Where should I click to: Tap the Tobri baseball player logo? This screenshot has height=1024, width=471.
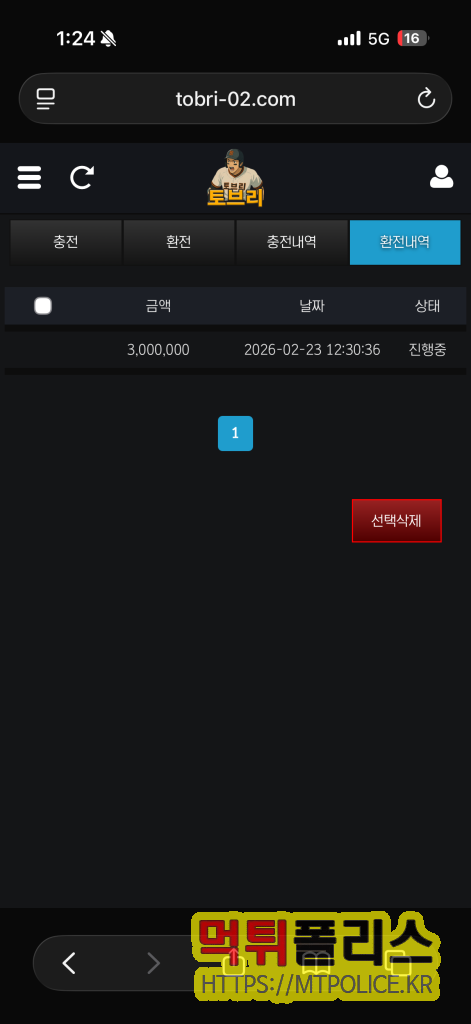(236, 178)
